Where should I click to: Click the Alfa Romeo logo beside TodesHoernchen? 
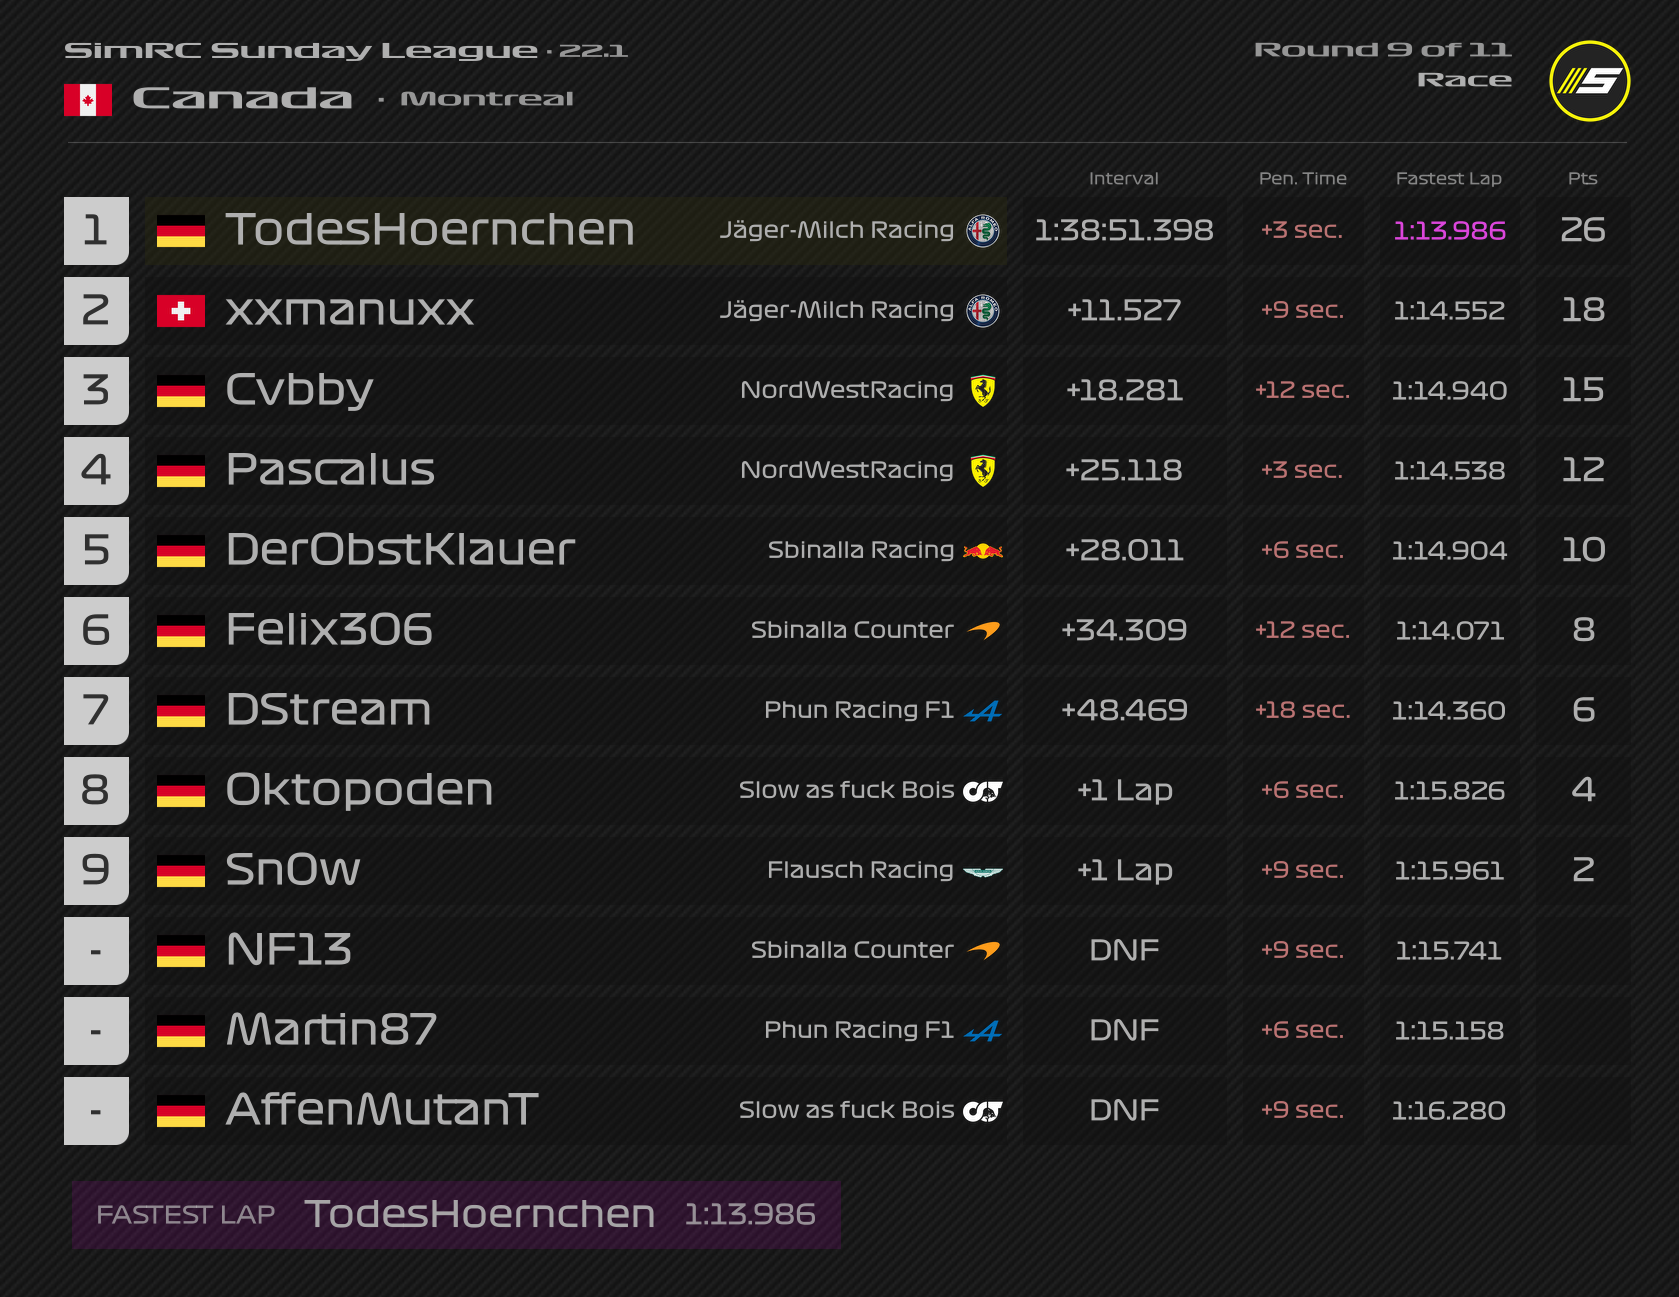pyautogui.click(x=983, y=231)
